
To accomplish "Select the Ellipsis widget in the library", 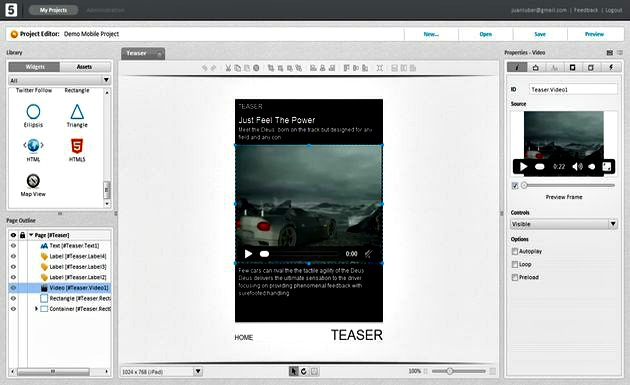I will tap(33, 116).
